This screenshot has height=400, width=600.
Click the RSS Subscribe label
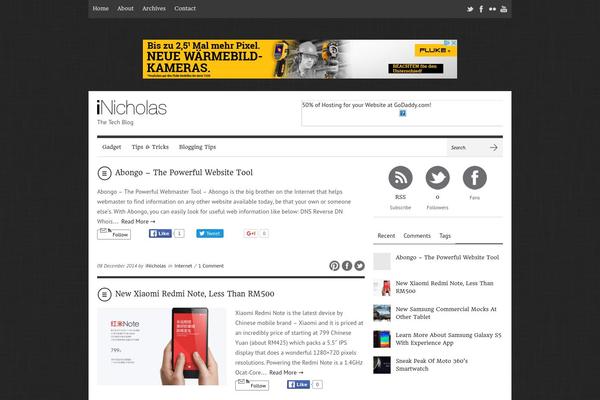[400, 207]
